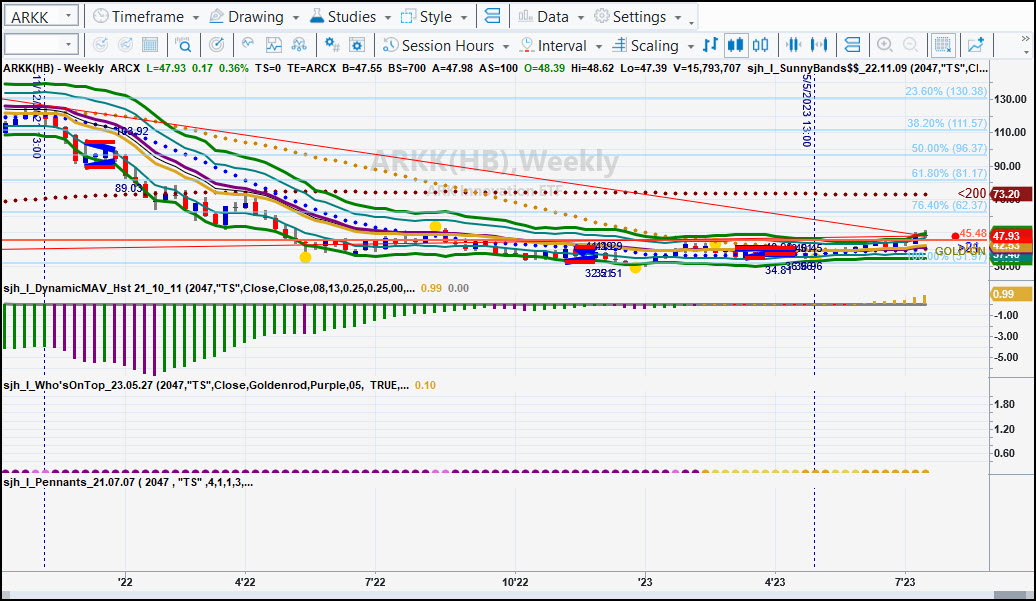Switch to hollow candlestick chart style
Screen dimensions: 1036x601
[x=760, y=45]
